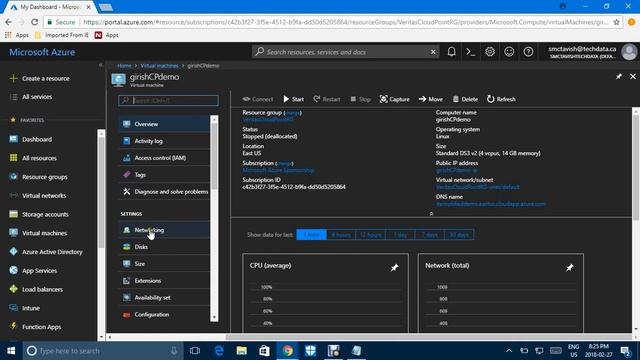Click the Delete toolbar button
The height and width of the screenshot is (360, 640).
tap(465, 99)
